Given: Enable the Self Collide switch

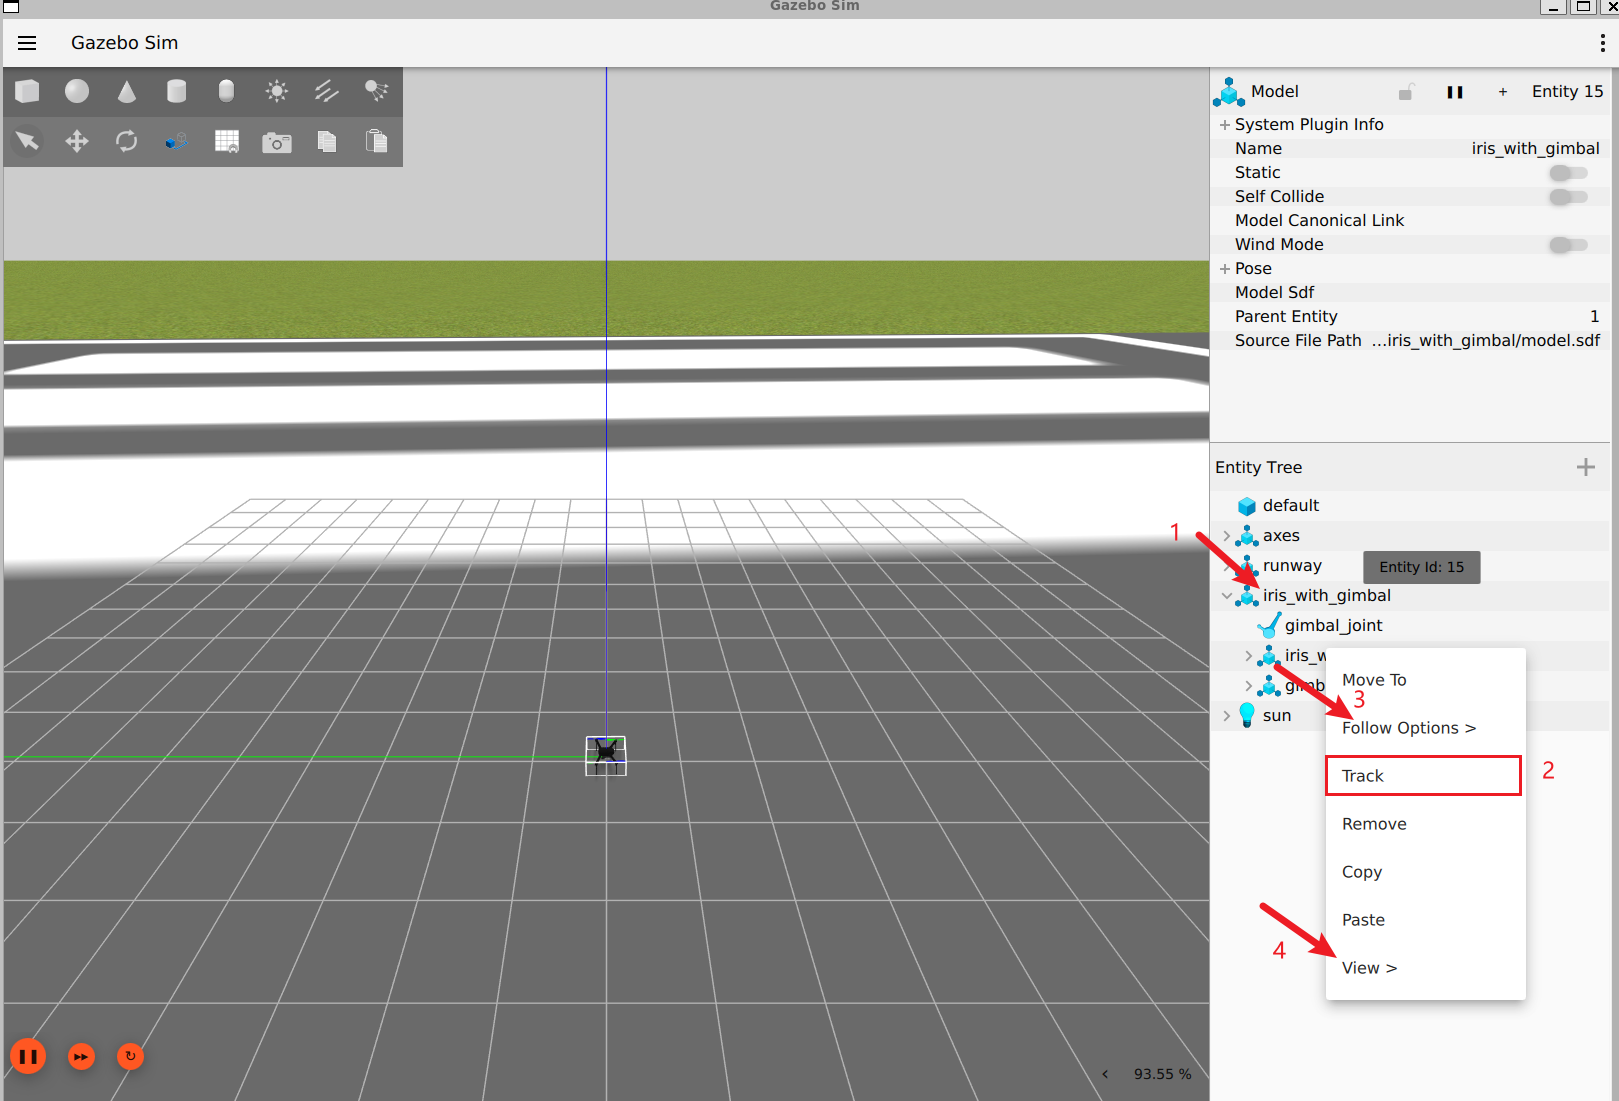Looking at the screenshot, I should pyautogui.click(x=1567, y=197).
